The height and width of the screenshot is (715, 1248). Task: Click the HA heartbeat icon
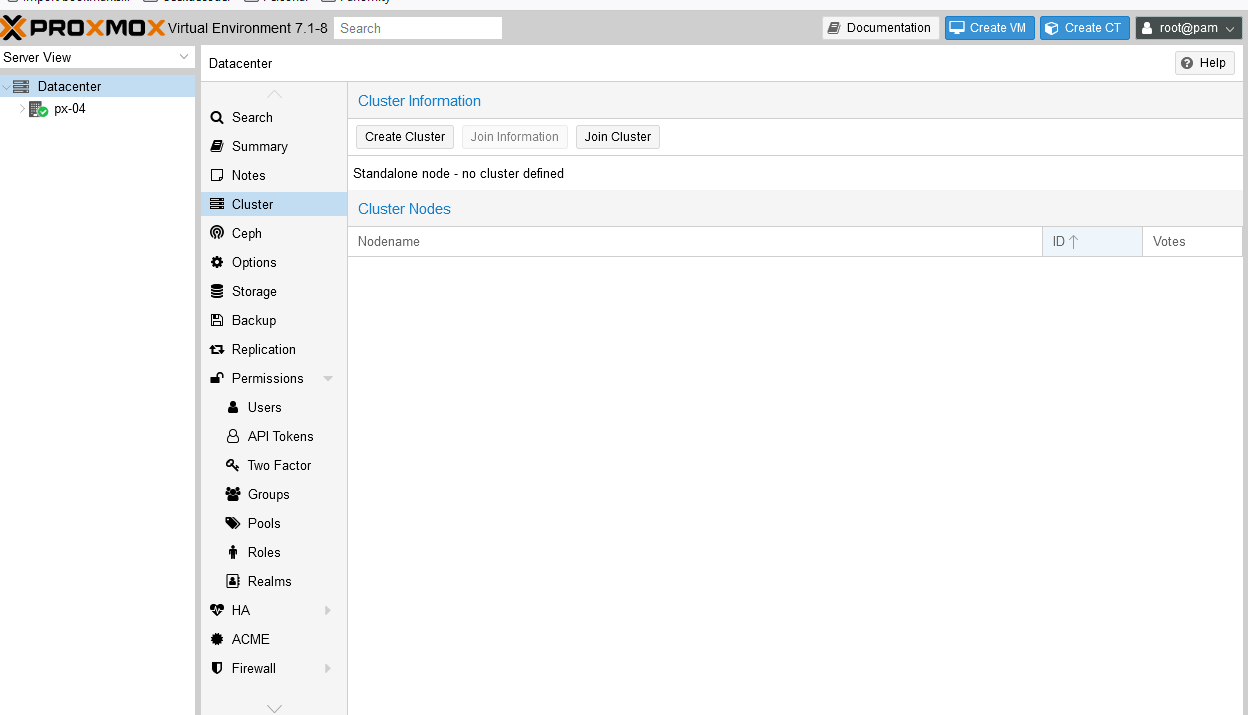pyautogui.click(x=217, y=610)
